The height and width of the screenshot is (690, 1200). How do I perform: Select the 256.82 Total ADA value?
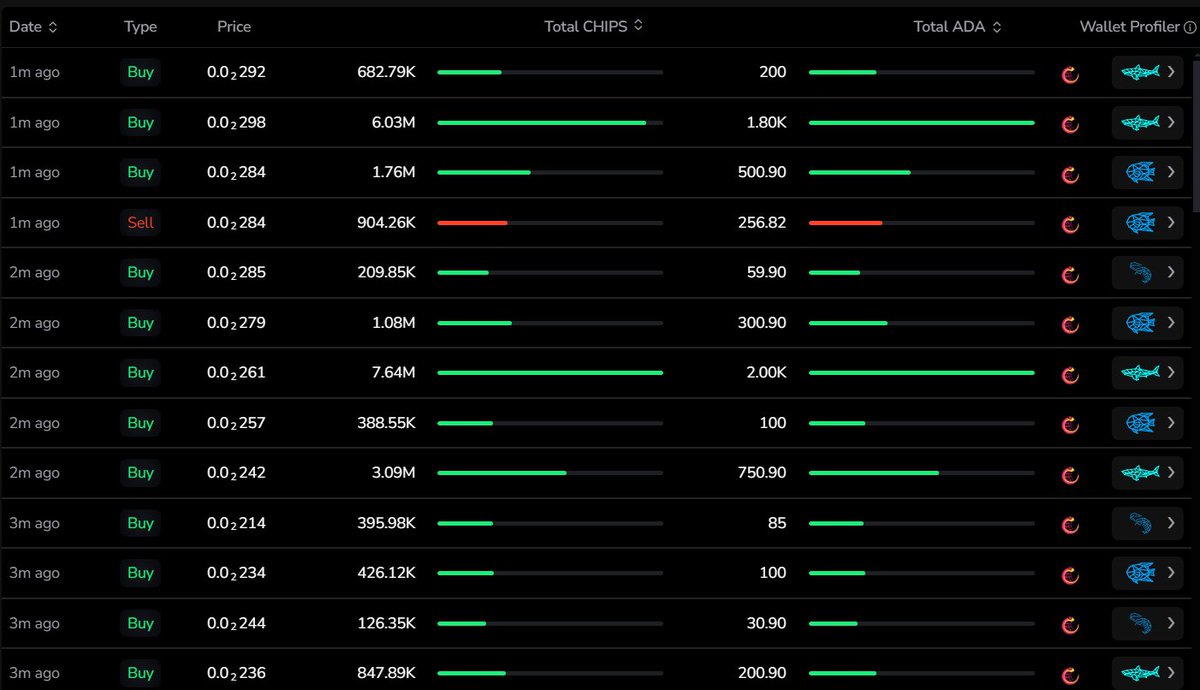pyautogui.click(x=763, y=222)
